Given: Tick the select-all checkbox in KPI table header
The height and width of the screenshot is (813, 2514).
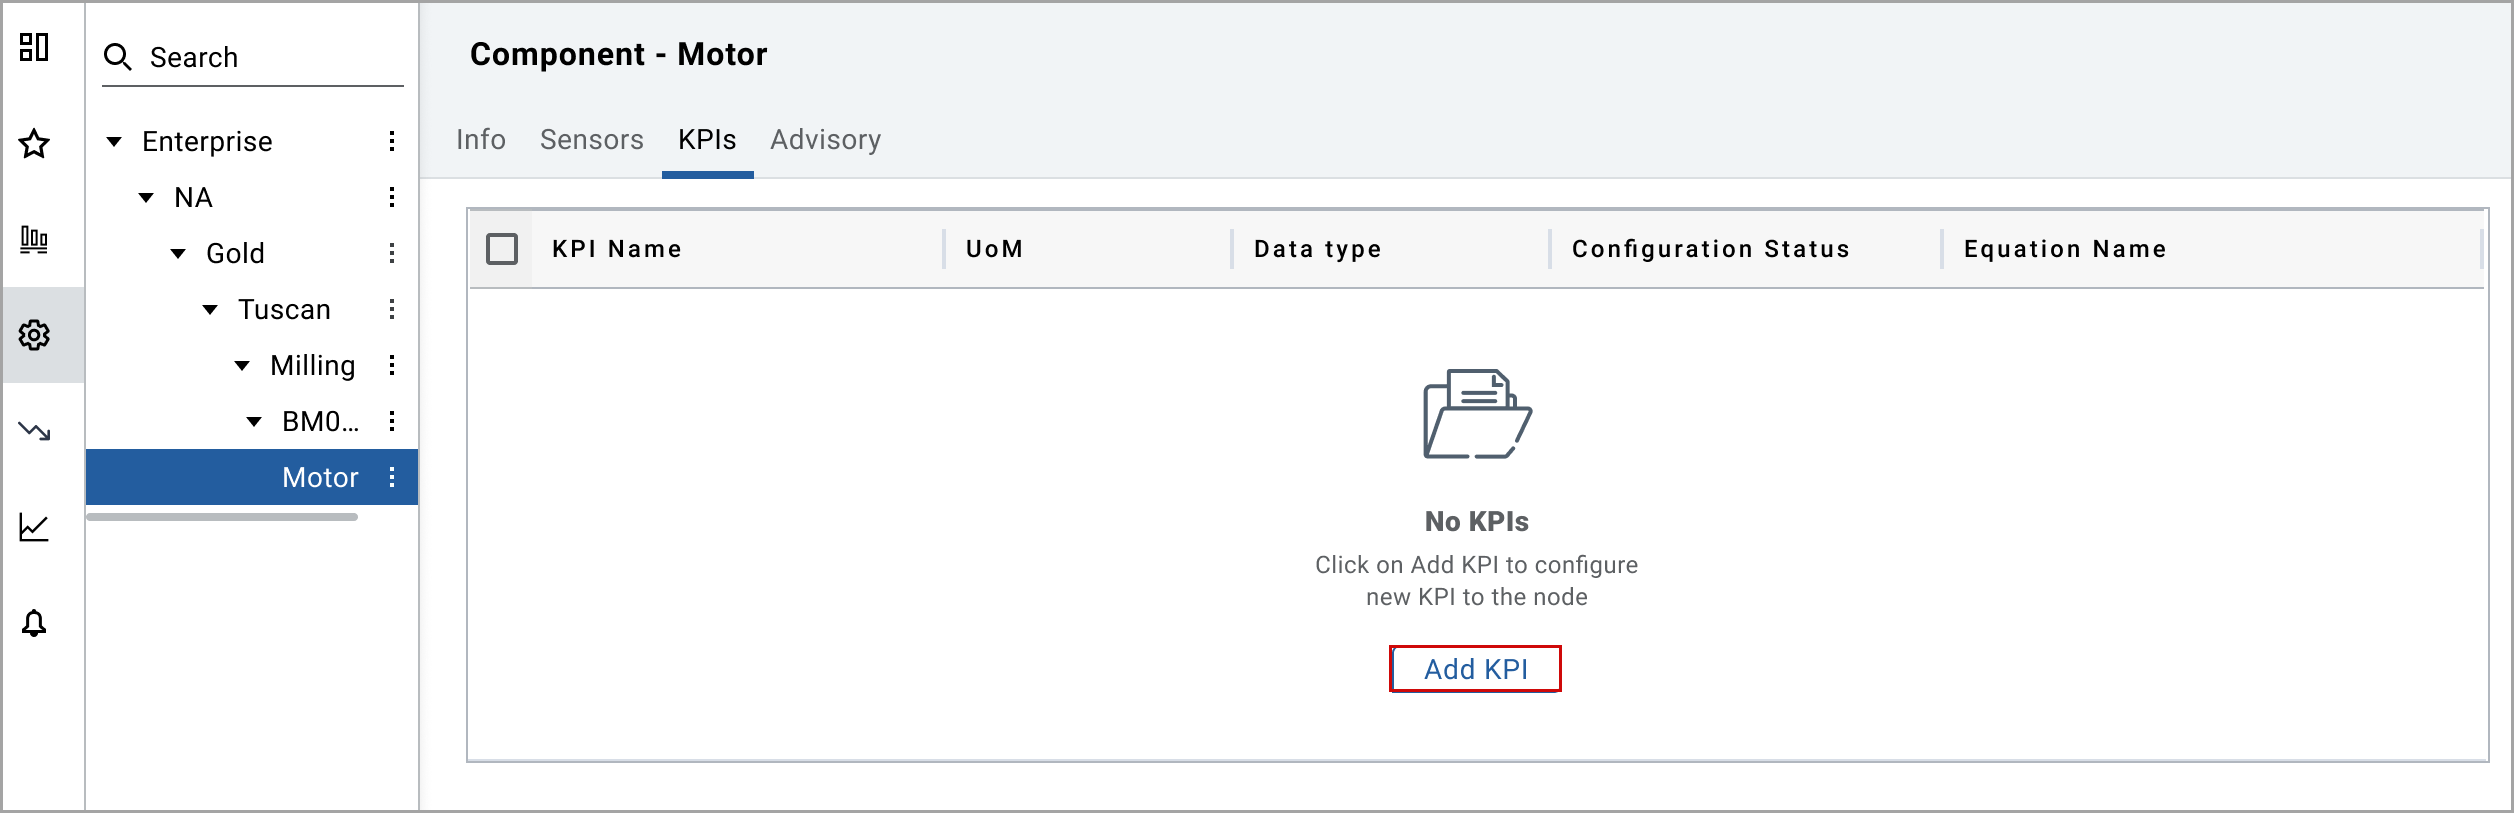Looking at the screenshot, I should pos(502,249).
